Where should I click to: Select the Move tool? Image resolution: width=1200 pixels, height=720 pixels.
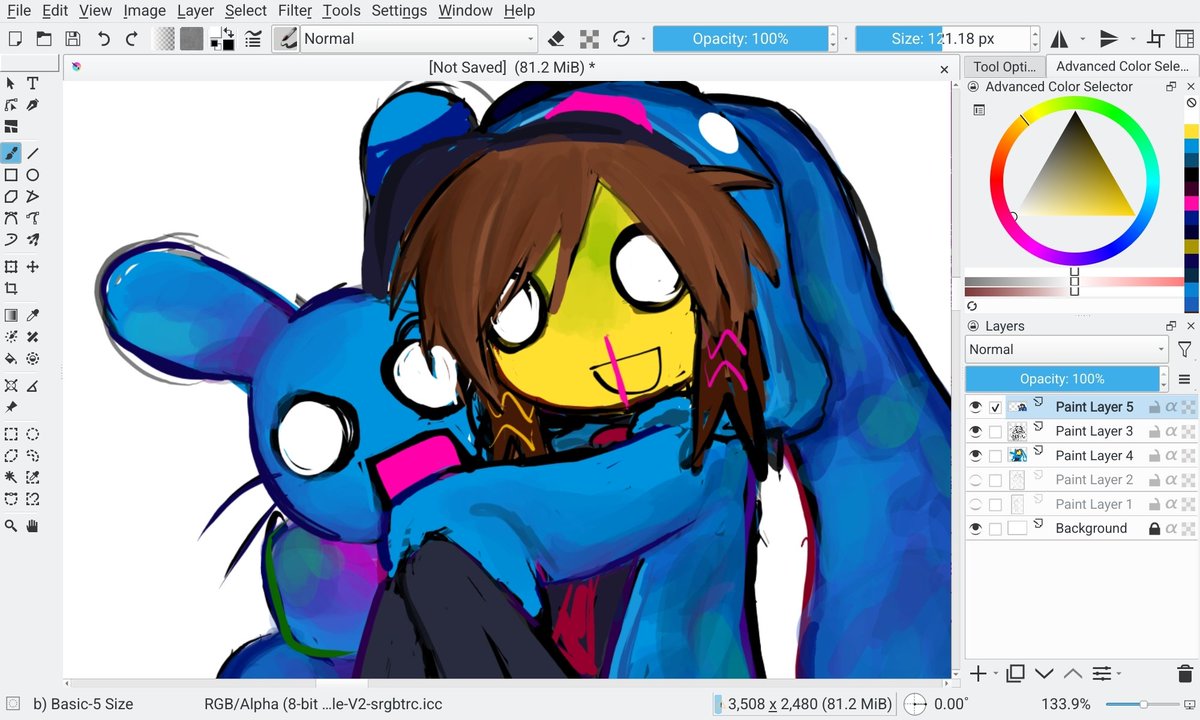[33, 267]
